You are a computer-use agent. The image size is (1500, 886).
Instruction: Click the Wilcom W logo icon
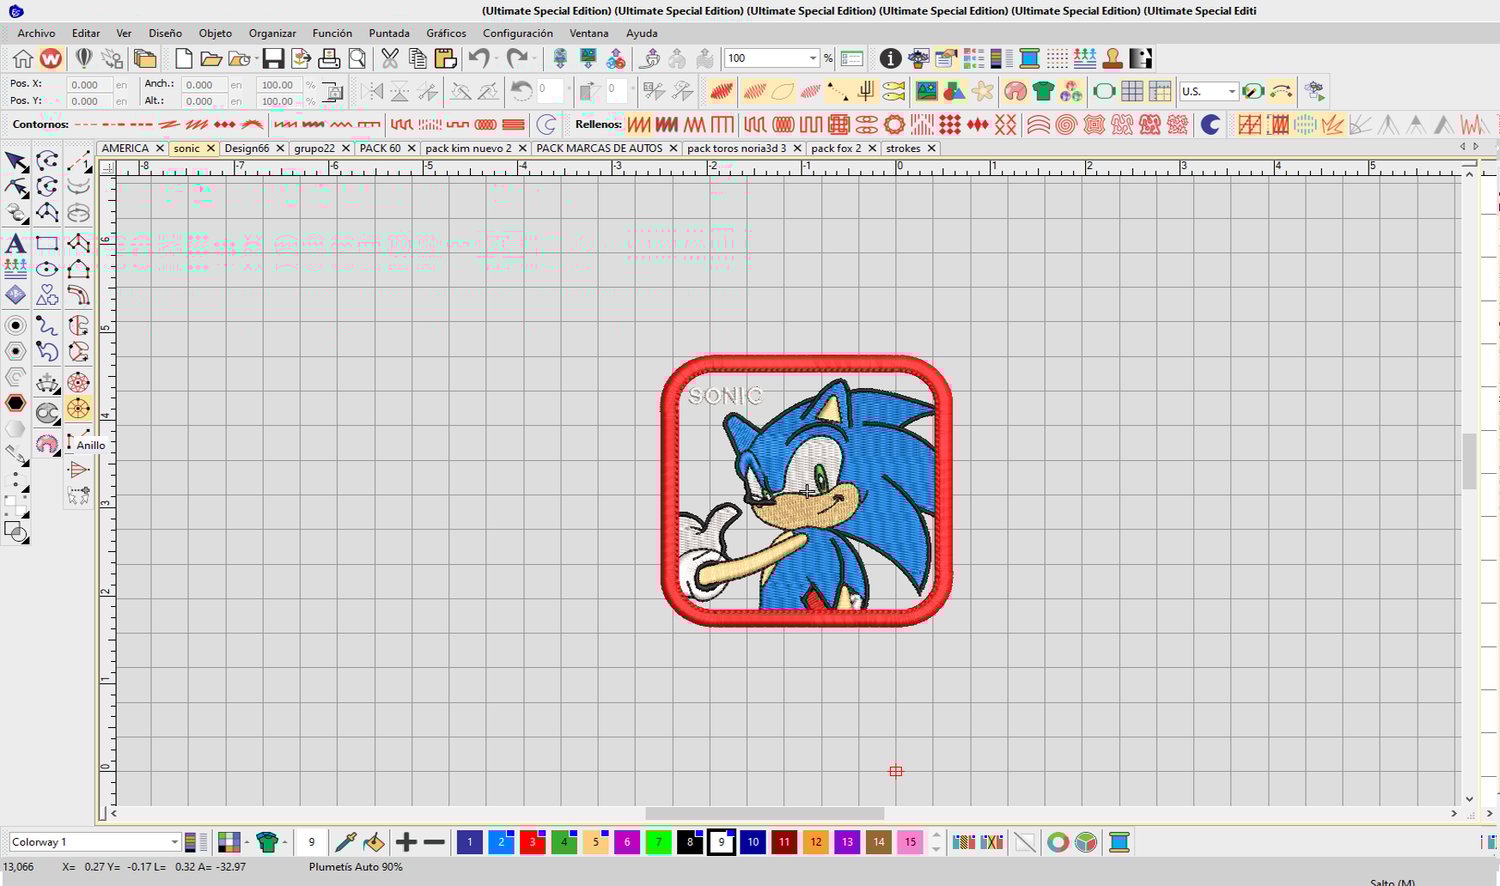tap(50, 58)
